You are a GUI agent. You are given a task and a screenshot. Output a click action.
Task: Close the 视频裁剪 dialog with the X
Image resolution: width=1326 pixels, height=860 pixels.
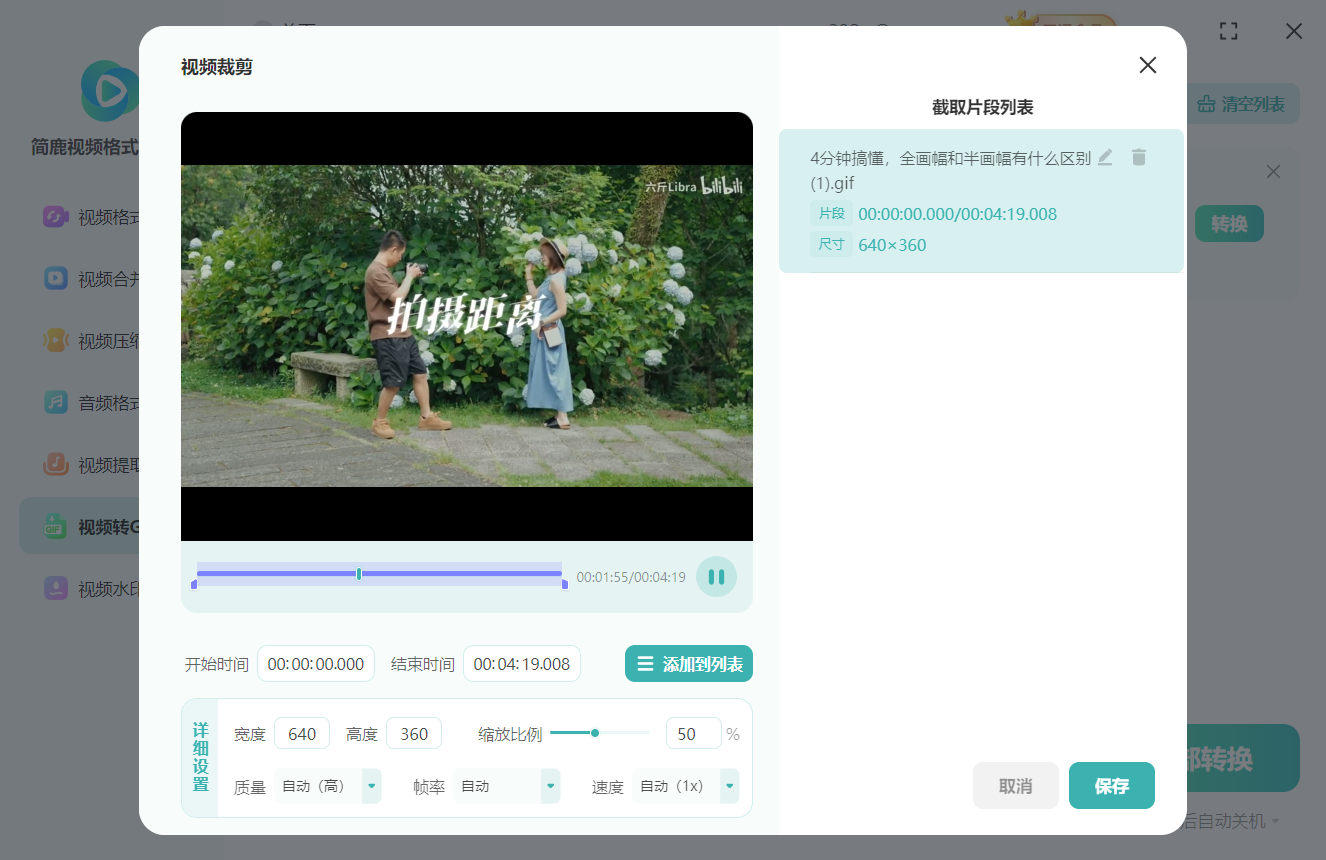click(x=1147, y=65)
